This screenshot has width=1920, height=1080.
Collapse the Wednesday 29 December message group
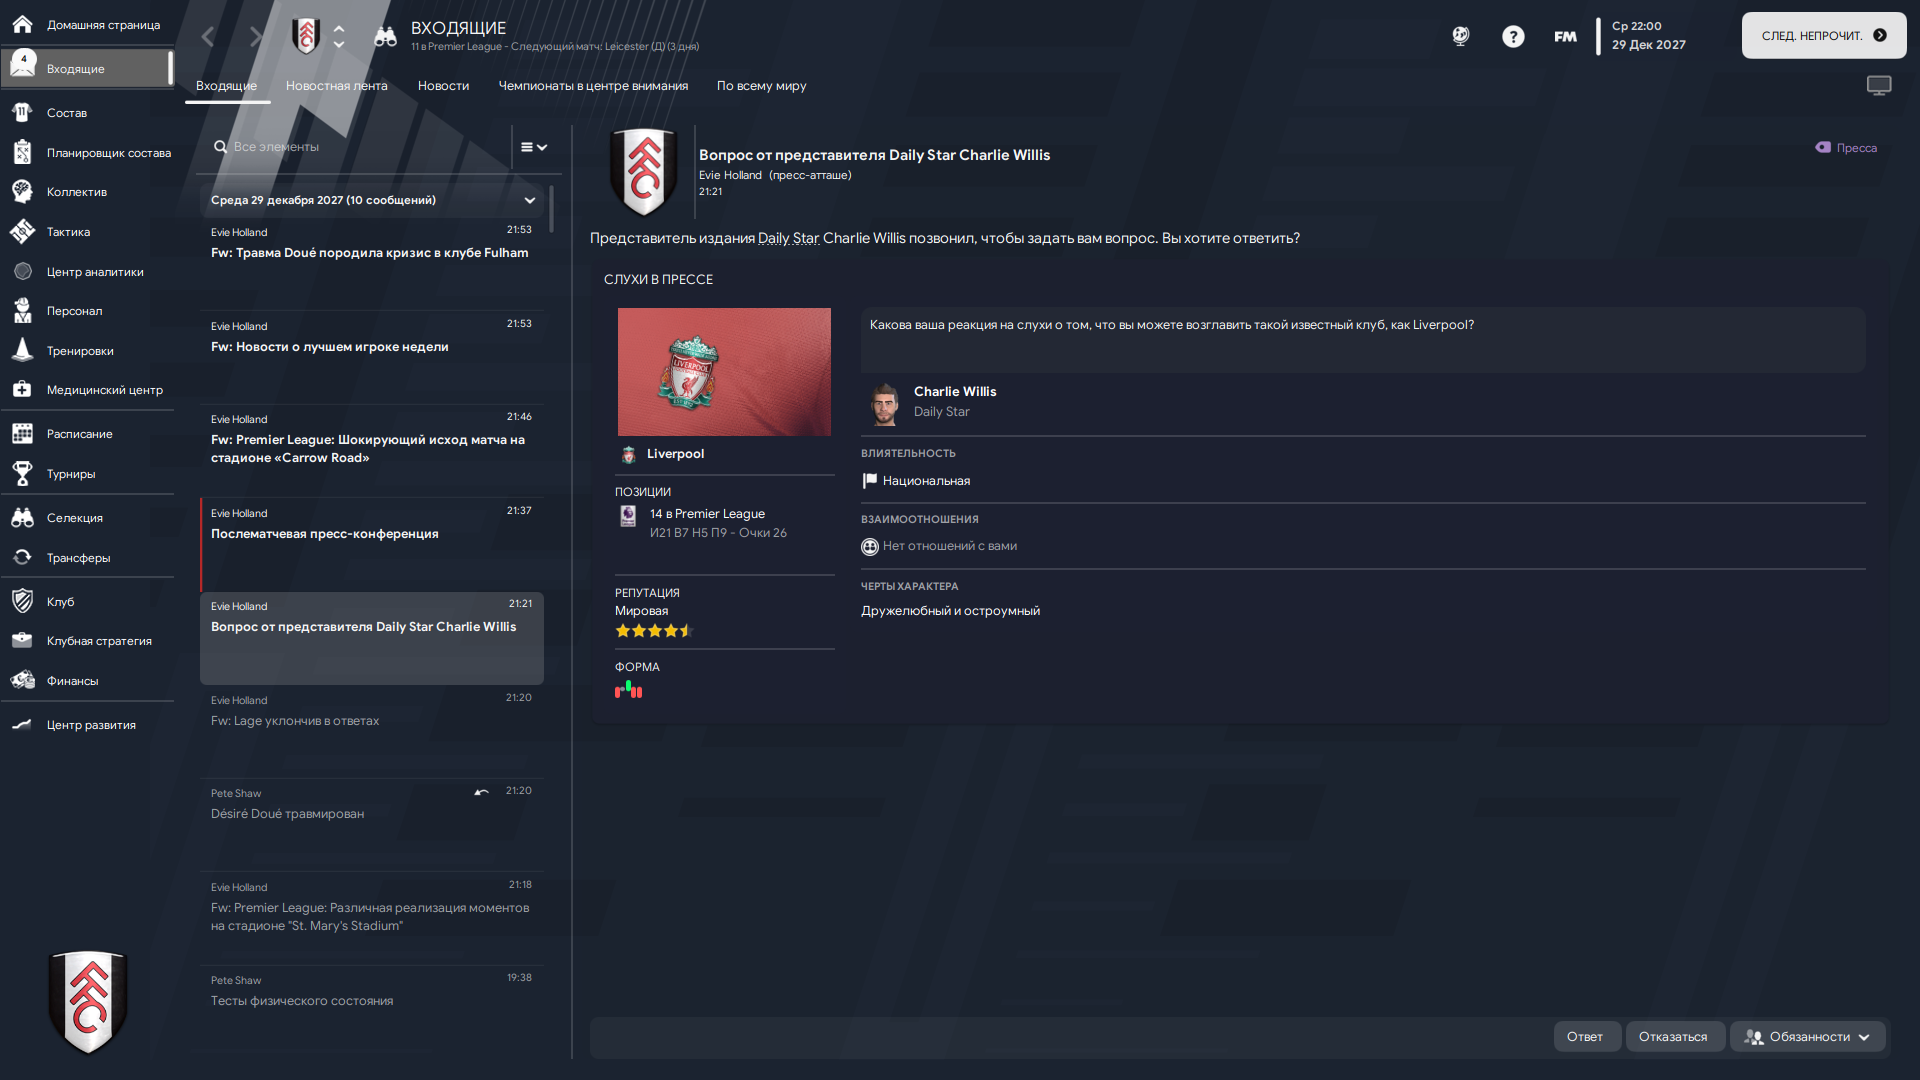pyautogui.click(x=530, y=200)
